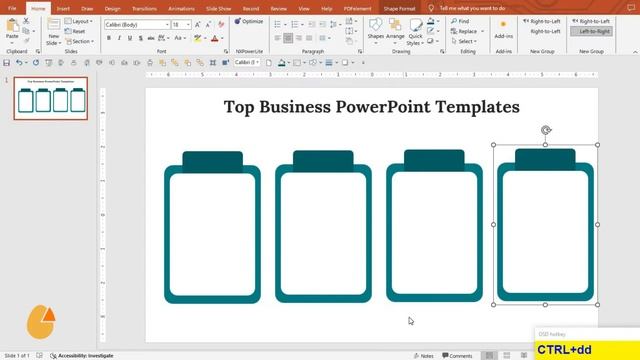Click the rotation handle above the selected shape
Image resolution: width=640 pixels, height=360 pixels.
tap(546, 130)
